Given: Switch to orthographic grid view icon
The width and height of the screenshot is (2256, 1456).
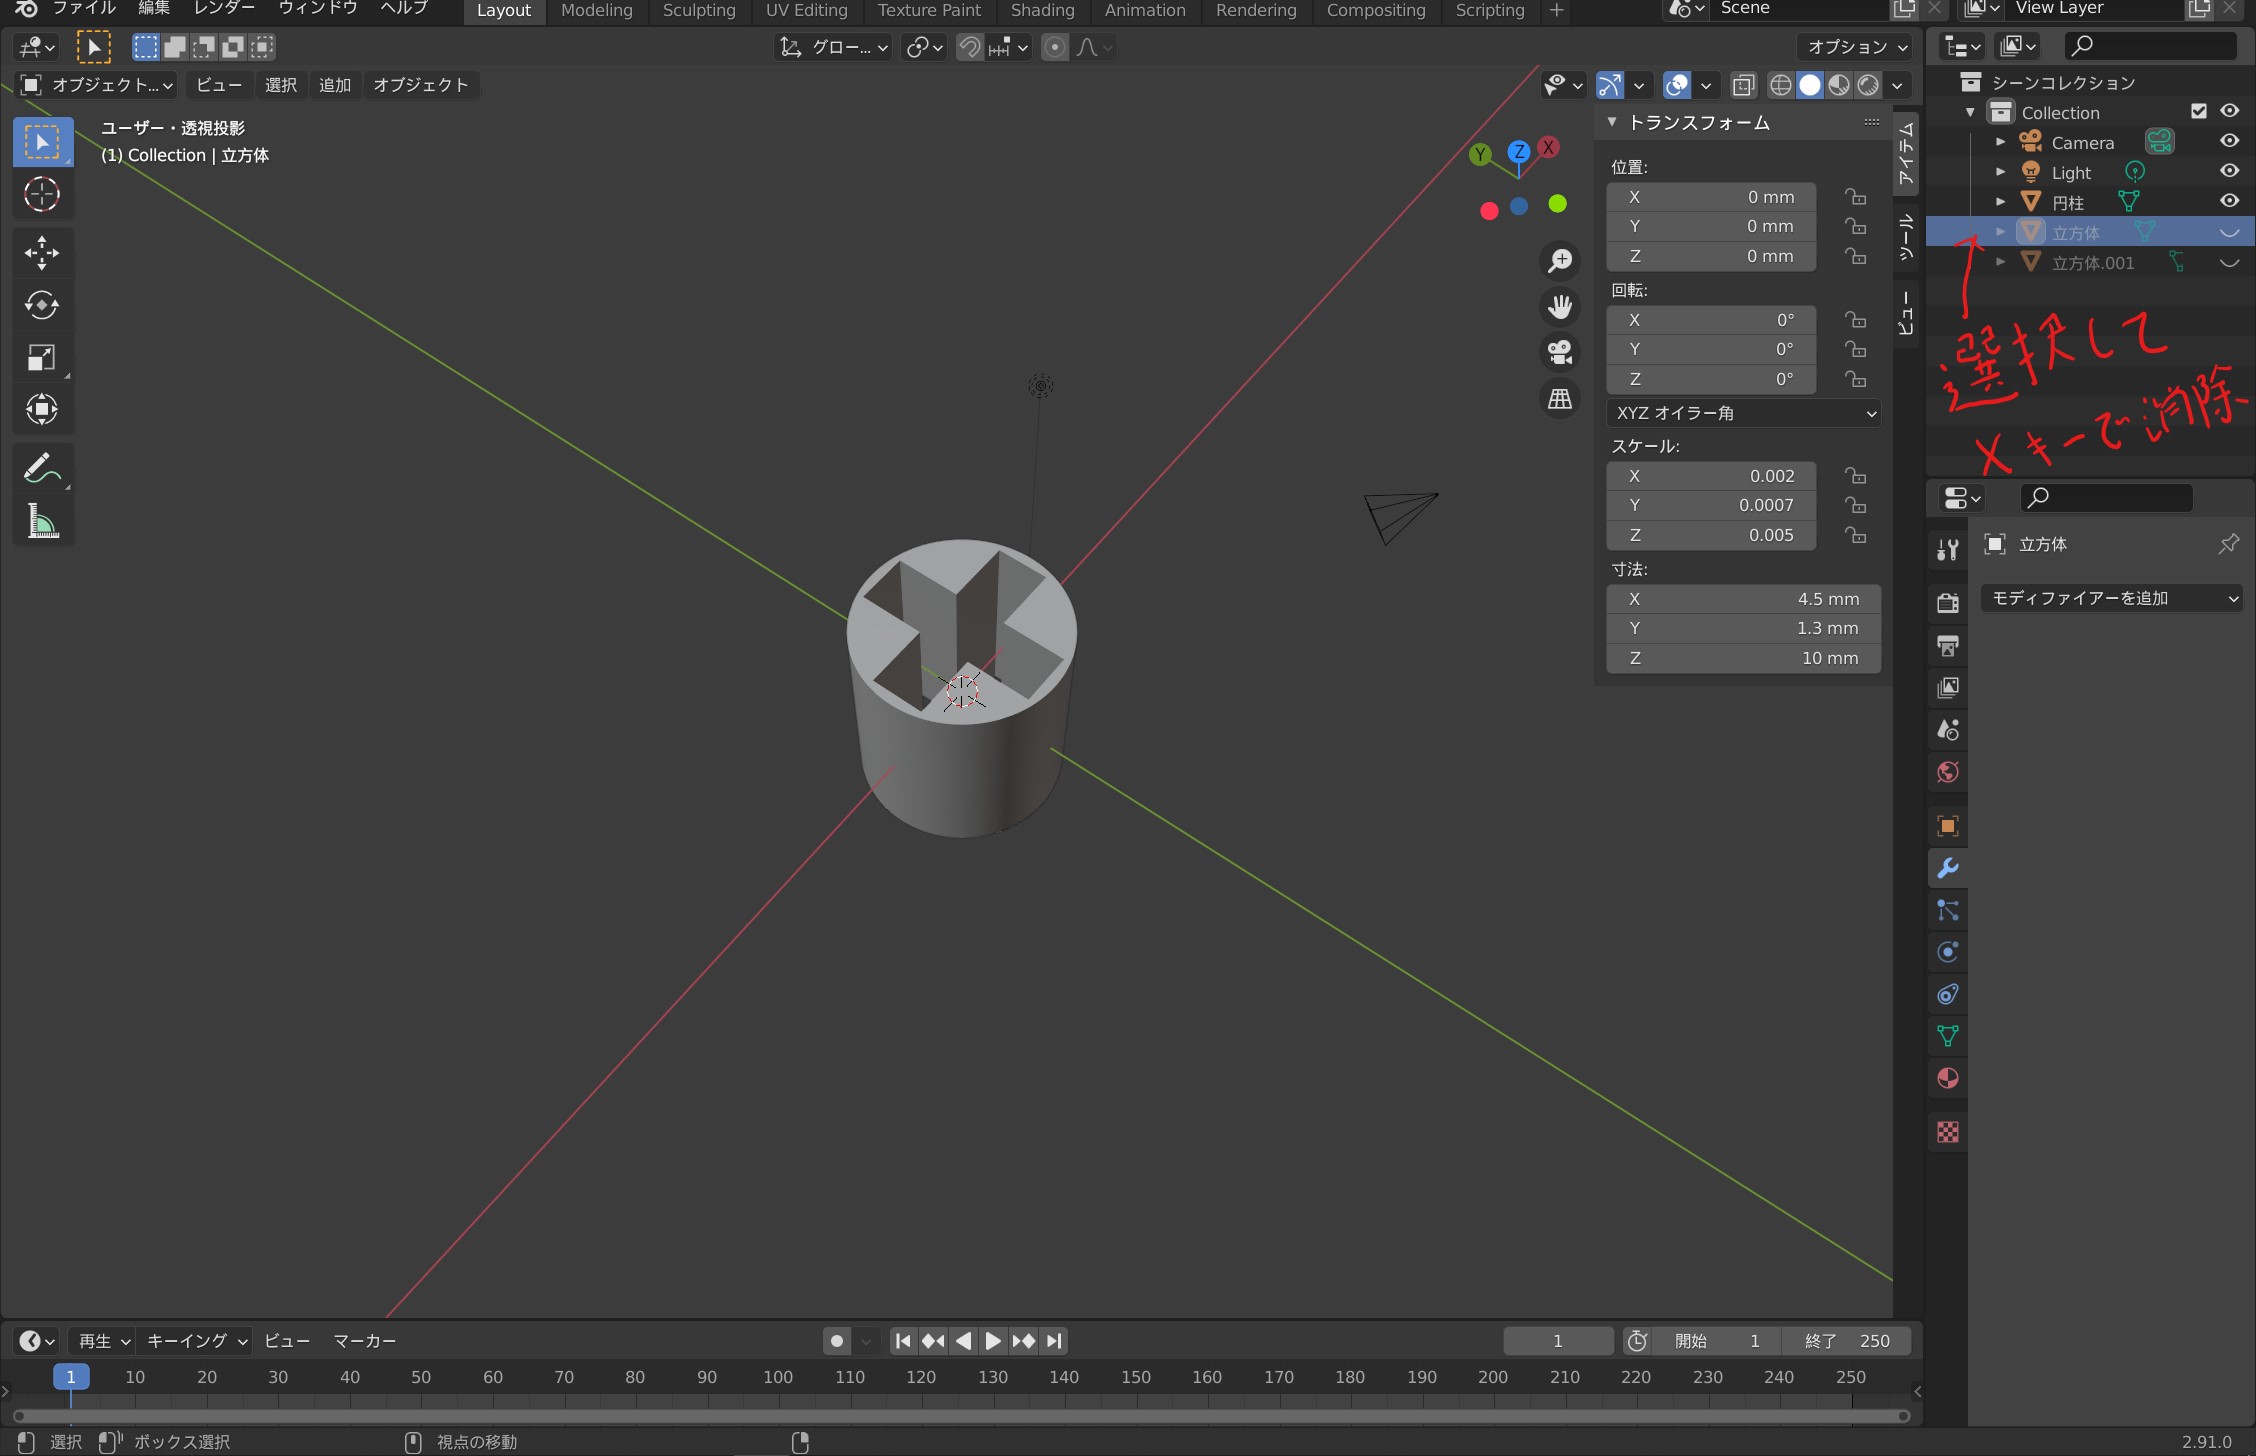Looking at the screenshot, I should [x=1560, y=399].
